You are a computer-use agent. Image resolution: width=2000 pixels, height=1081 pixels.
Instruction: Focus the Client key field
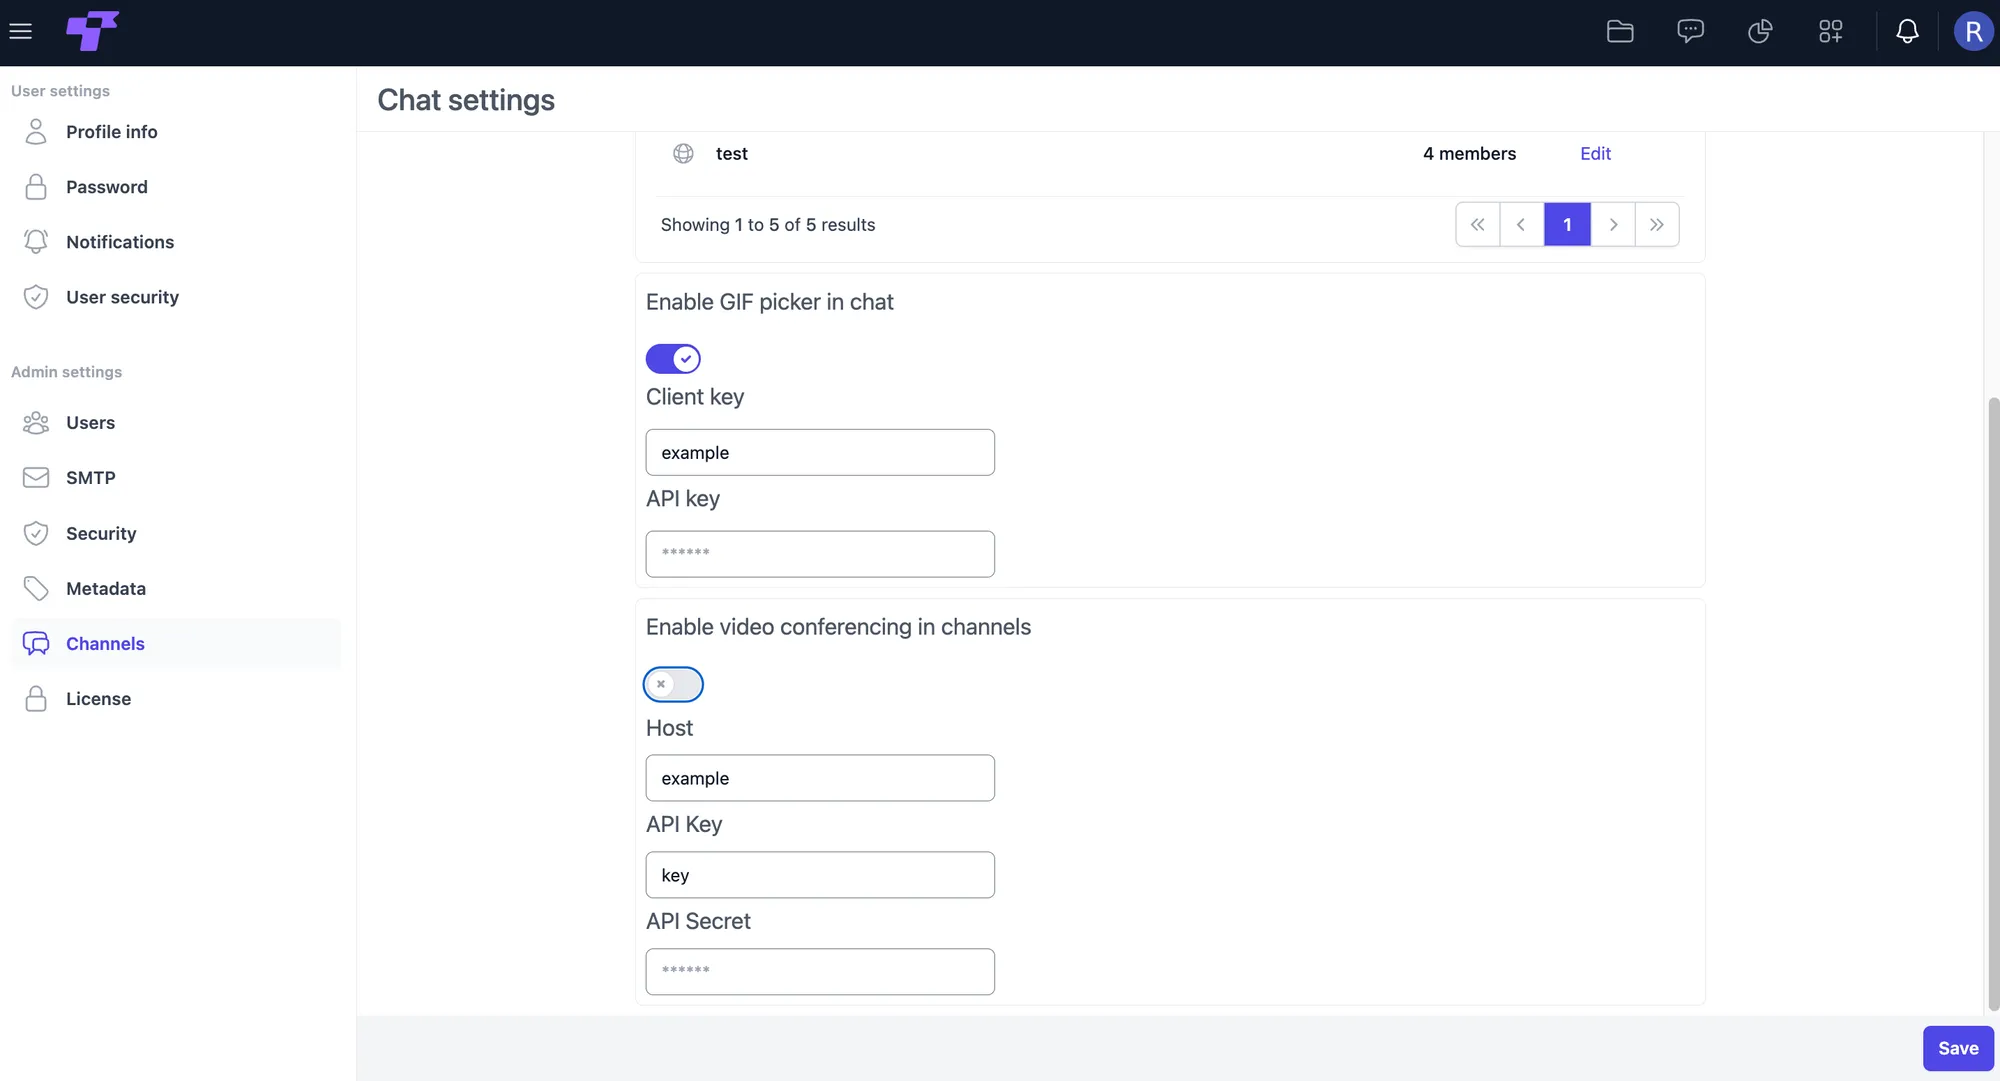tap(820, 452)
